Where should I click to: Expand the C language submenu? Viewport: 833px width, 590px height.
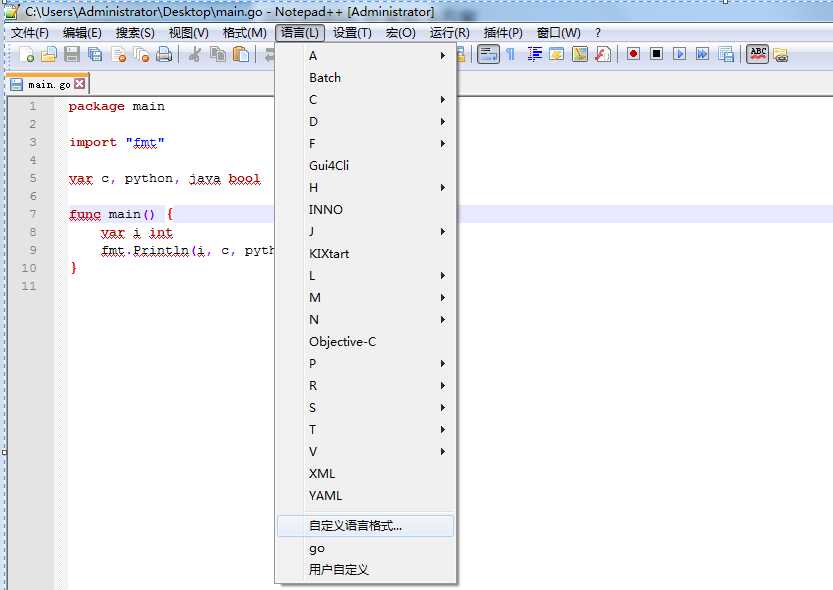(x=366, y=100)
